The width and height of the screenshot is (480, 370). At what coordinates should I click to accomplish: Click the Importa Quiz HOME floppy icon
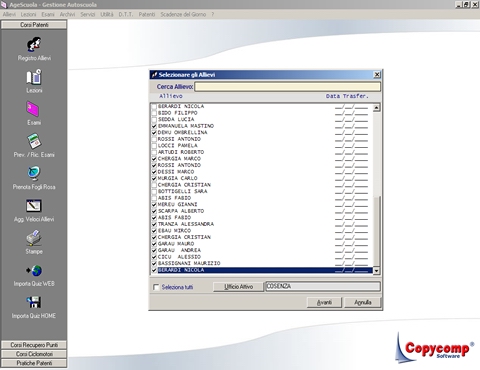point(34,302)
